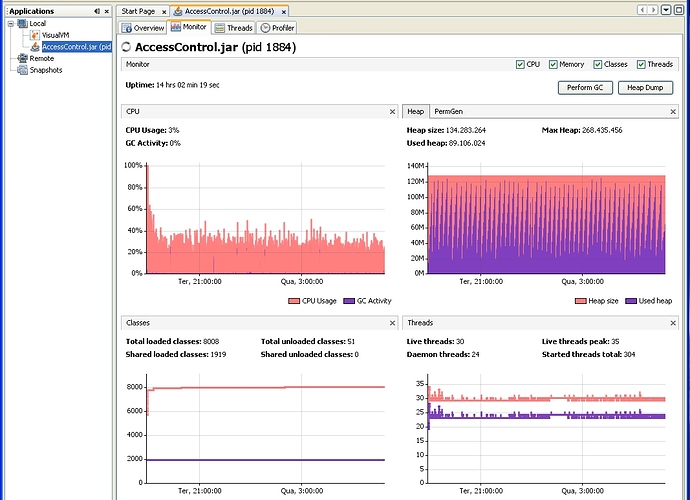The height and width of the screenshot is (500, 690).
Task: Close the Applications side panel
Action: click(x=106, y=11)
